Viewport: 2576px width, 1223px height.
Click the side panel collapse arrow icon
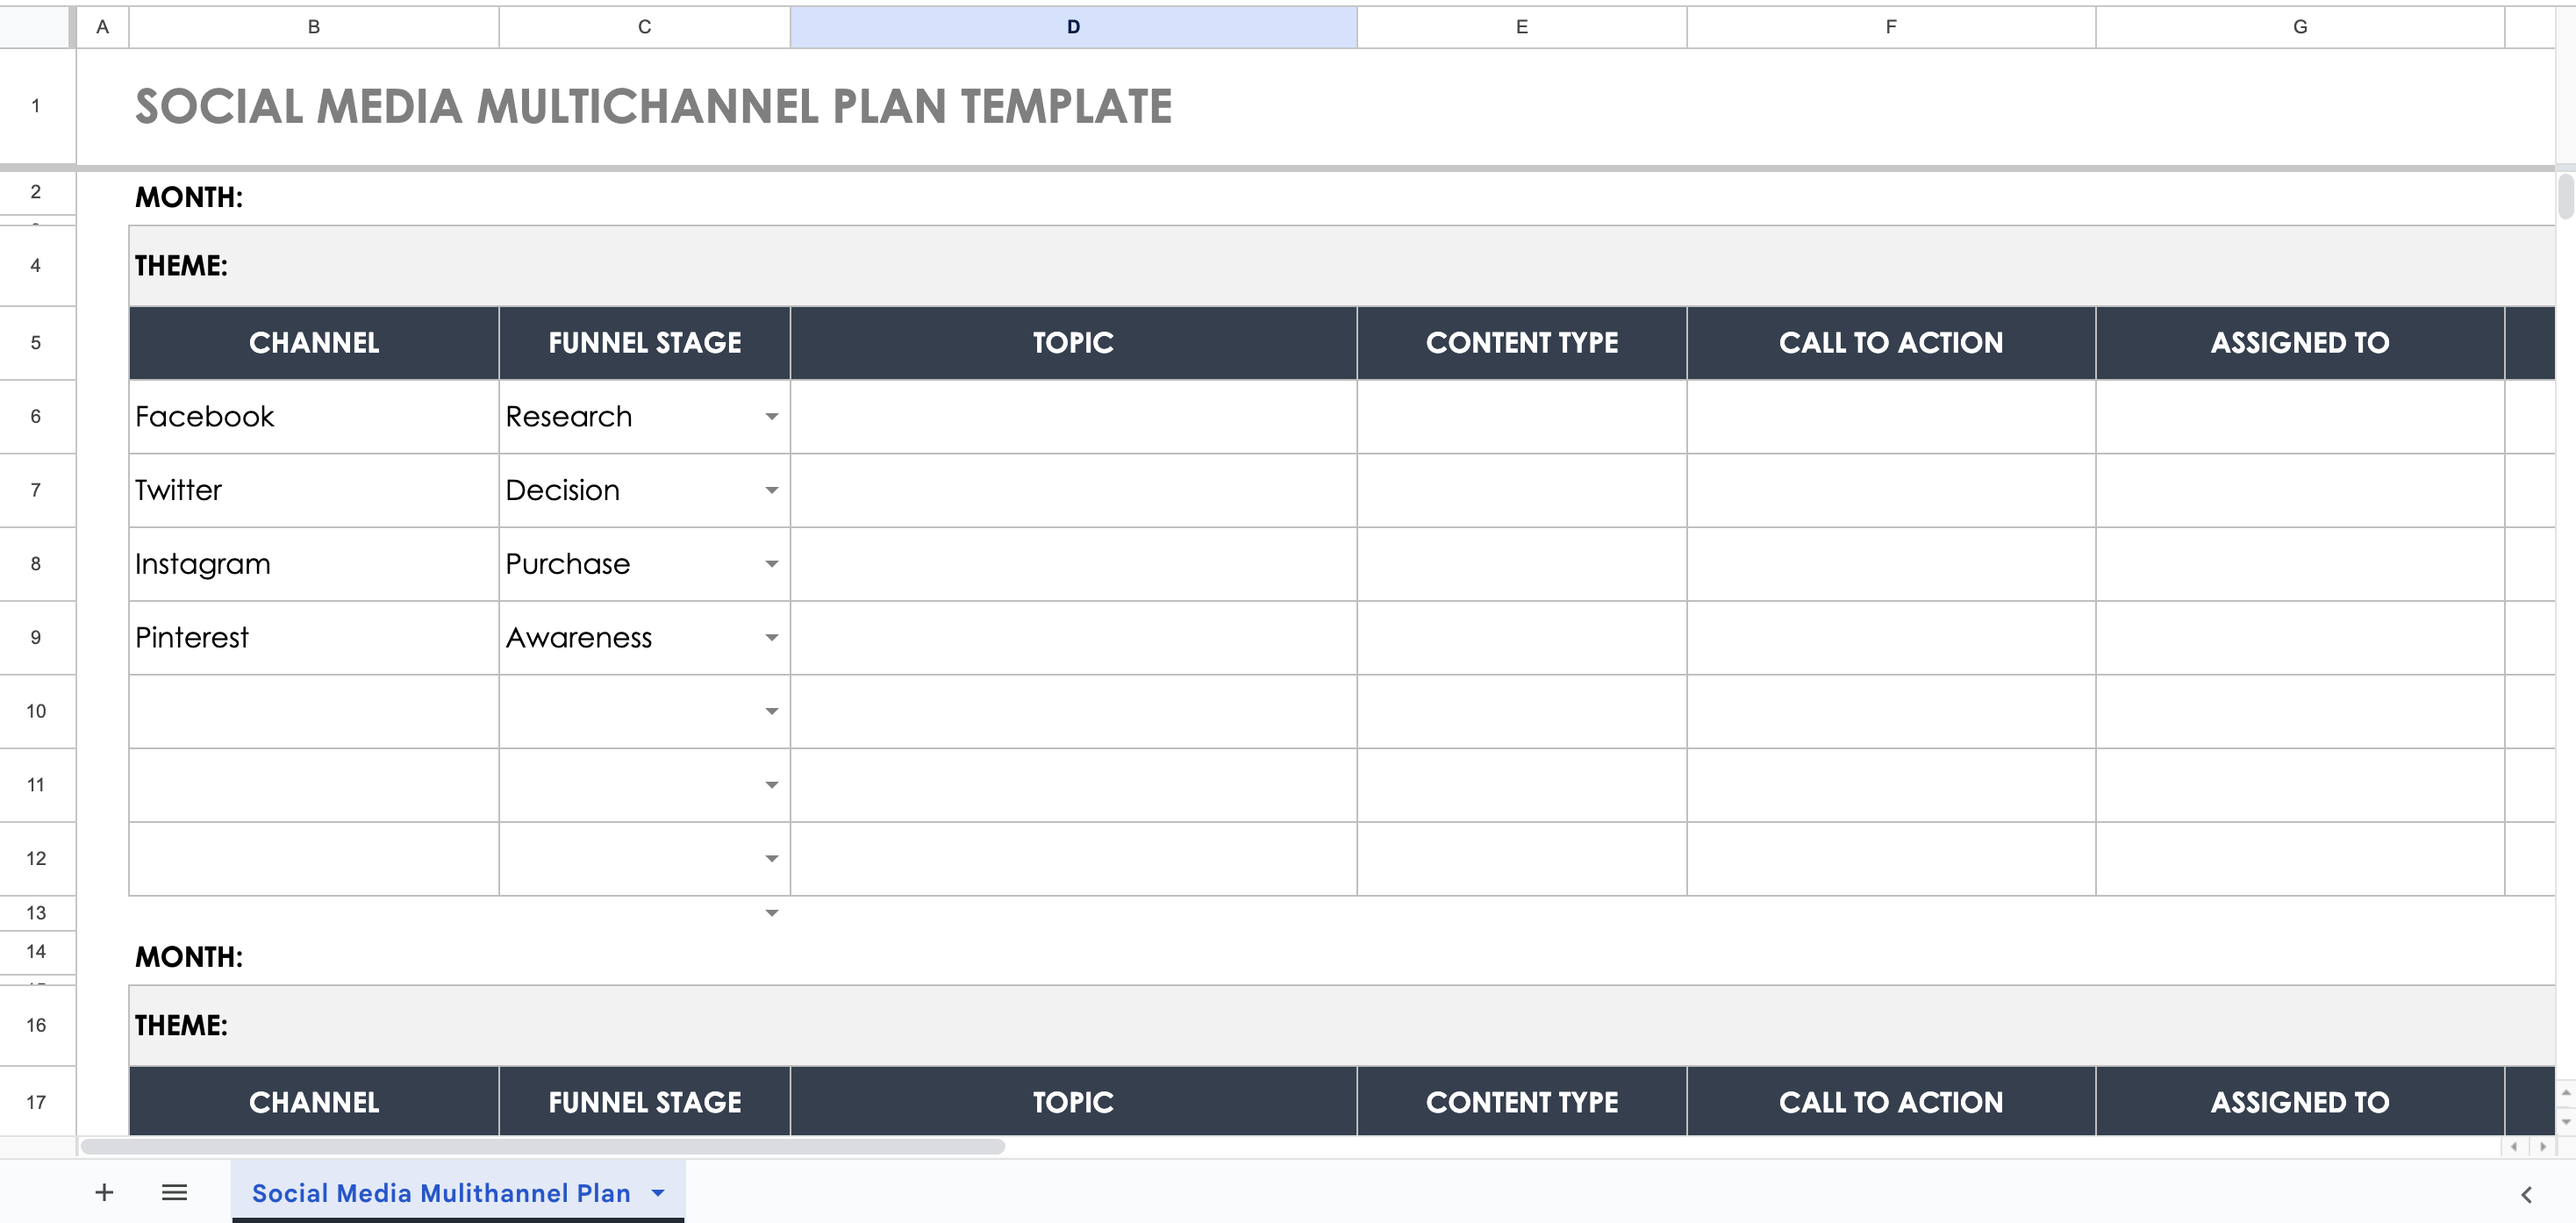click(2526, 1194)
